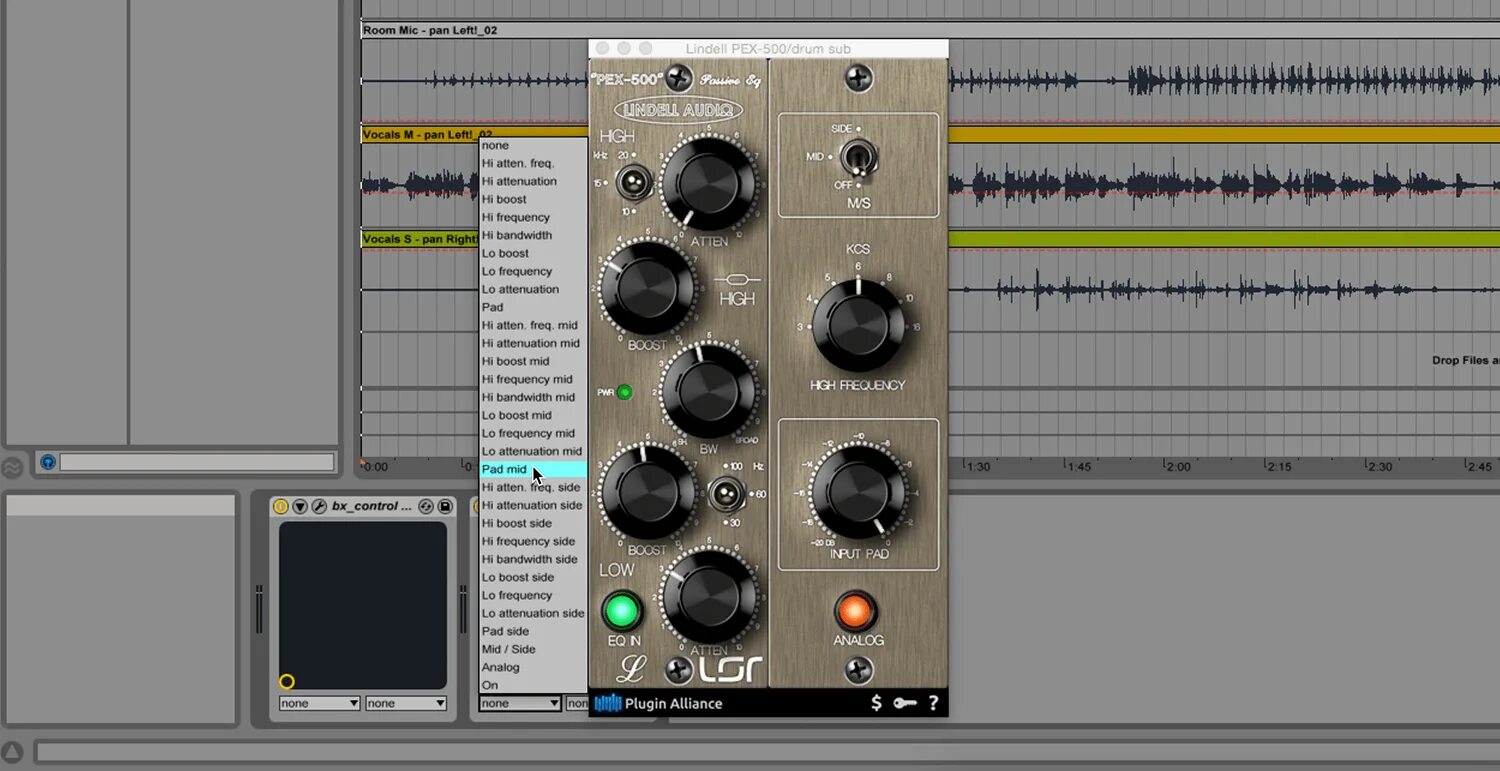The width and height of the screenshot is (1500, 771).
Task: Select 'On' at the list bottom
Action: 533,685
